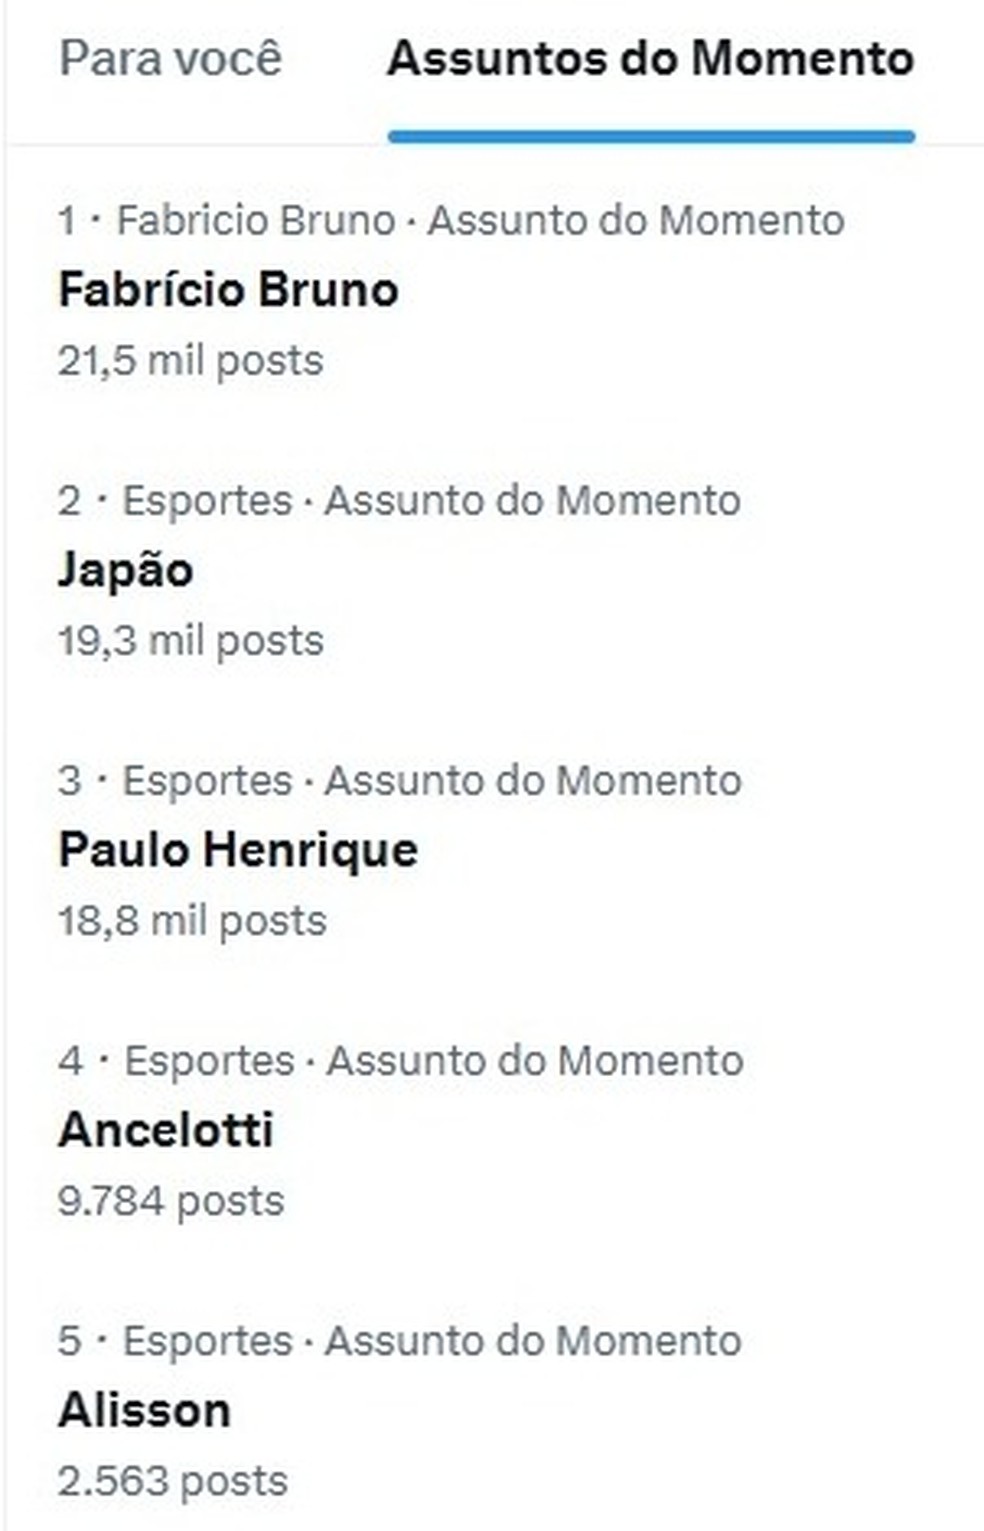The width and height of the screenshot is (984, 1531).
Task: Select the Assuntos do Momento tab
Action: 650,59
